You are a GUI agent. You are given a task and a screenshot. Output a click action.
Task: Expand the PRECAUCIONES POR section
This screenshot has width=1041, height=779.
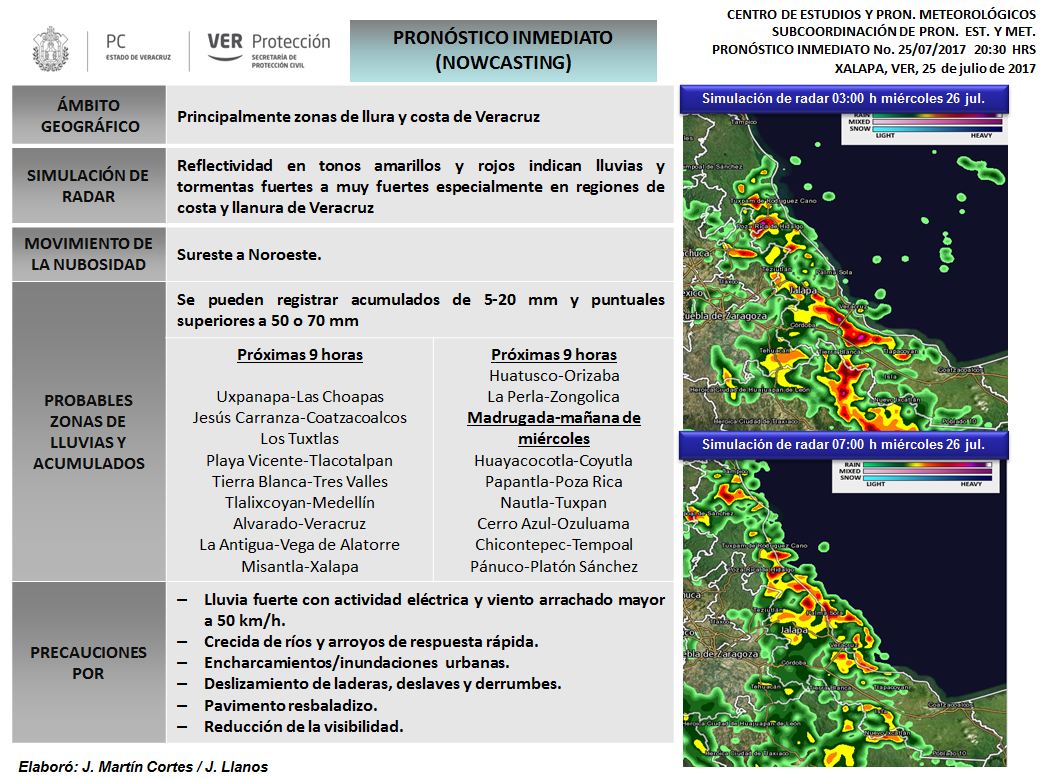(89, 662)
